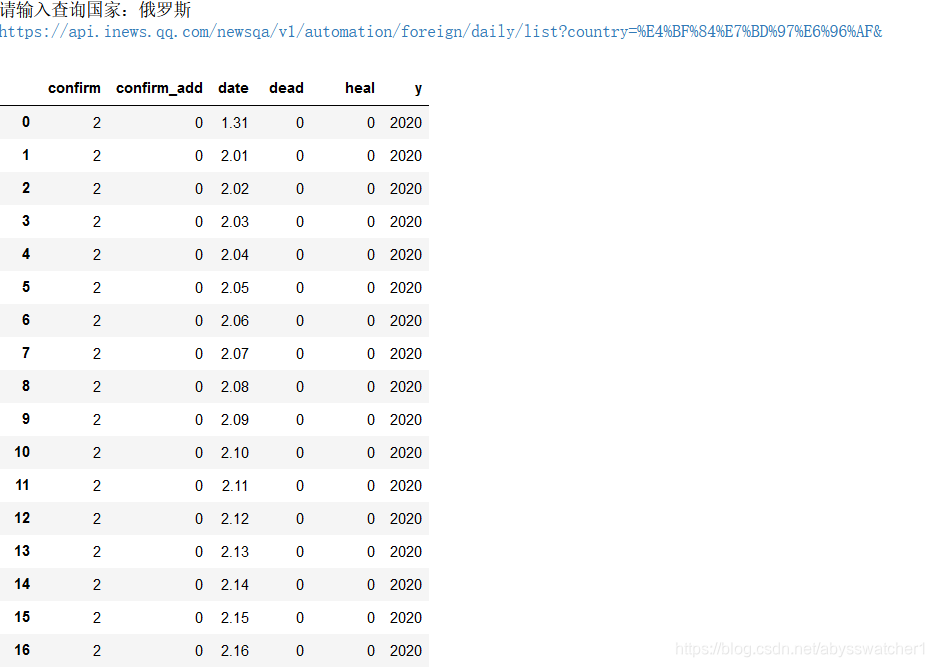Select date cell 1.31
Screen dimensions: 934x667
(235, 123)
